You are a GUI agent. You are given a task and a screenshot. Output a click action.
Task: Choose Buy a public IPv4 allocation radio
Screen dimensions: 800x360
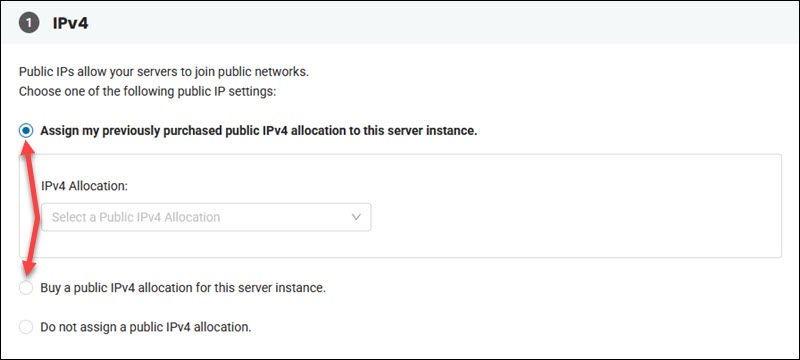click(x=26, y=288)
